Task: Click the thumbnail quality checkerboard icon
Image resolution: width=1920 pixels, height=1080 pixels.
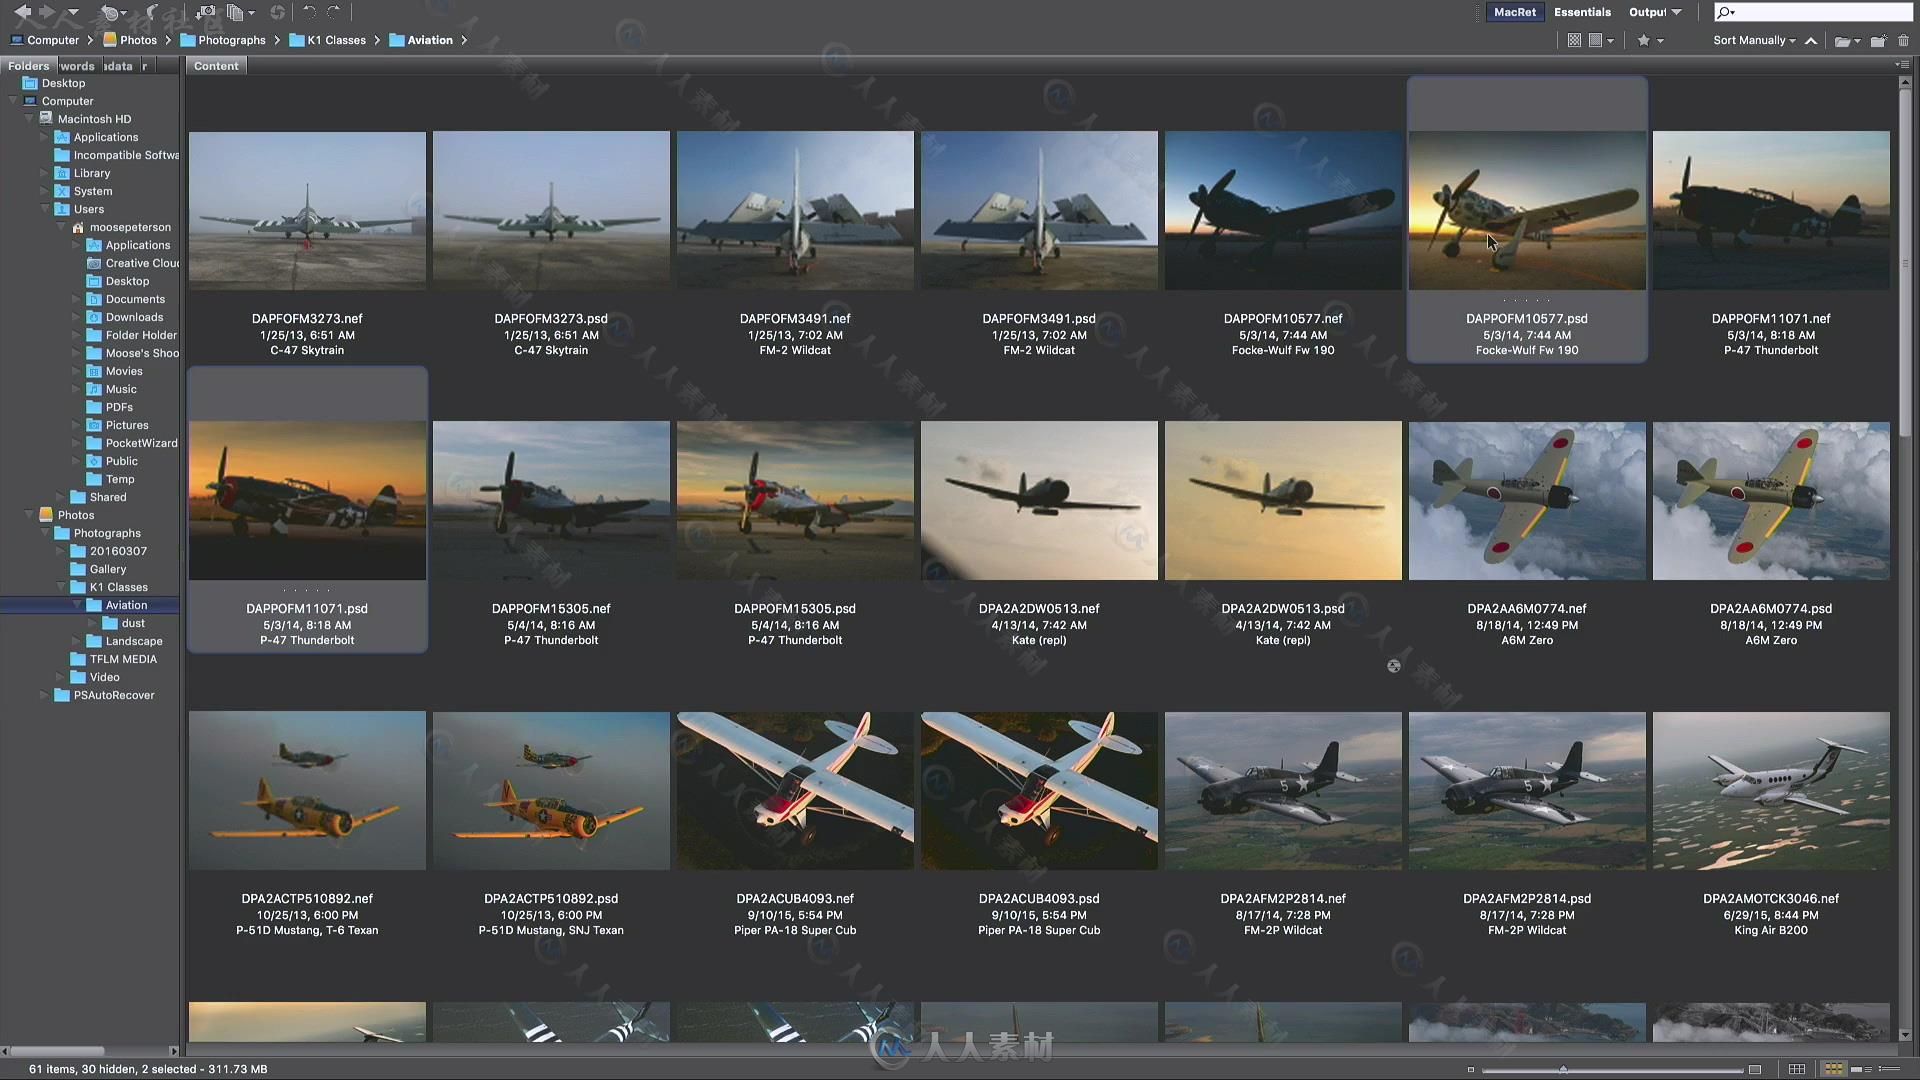Action: [1574, 40]
